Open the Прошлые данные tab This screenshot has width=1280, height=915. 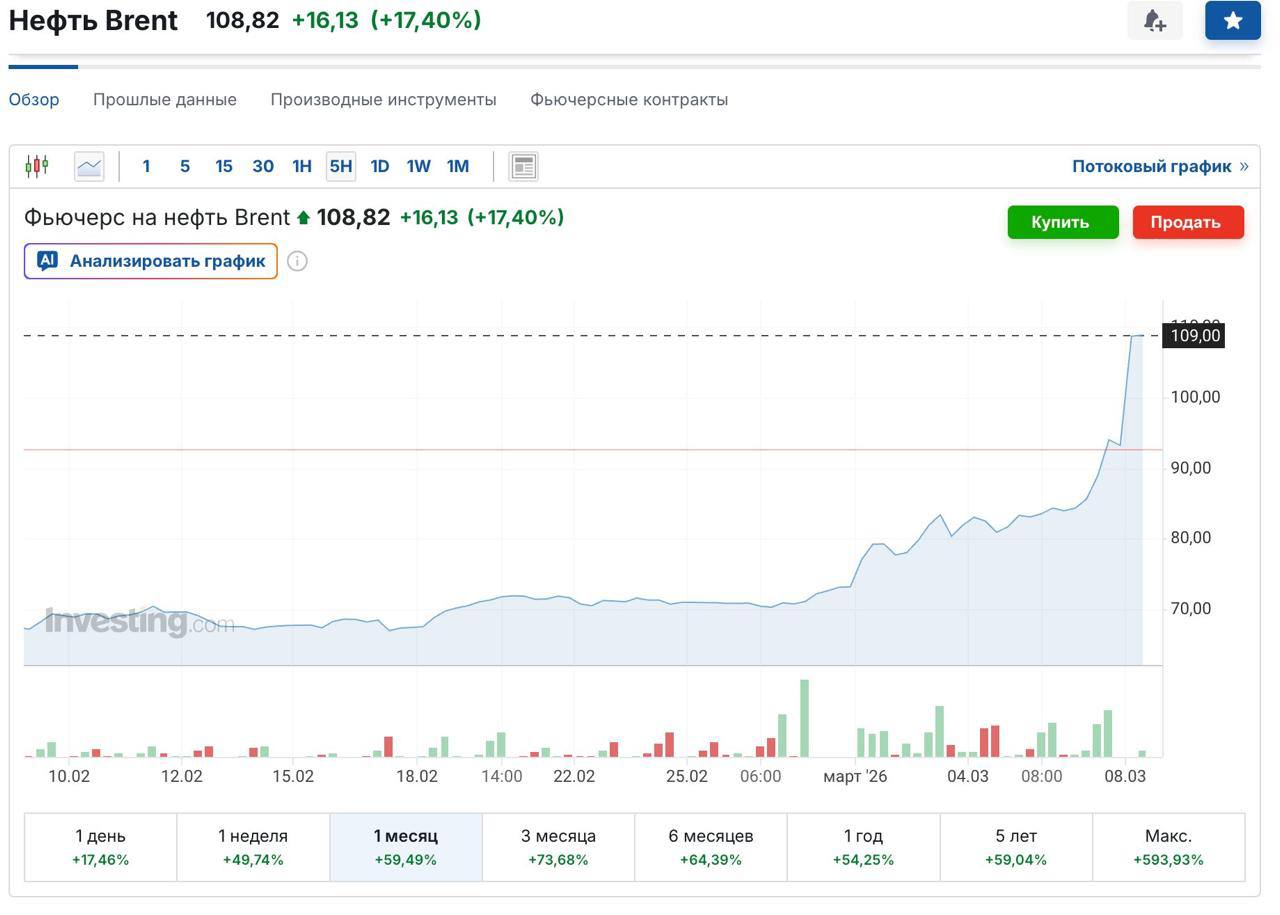point(165,100)
